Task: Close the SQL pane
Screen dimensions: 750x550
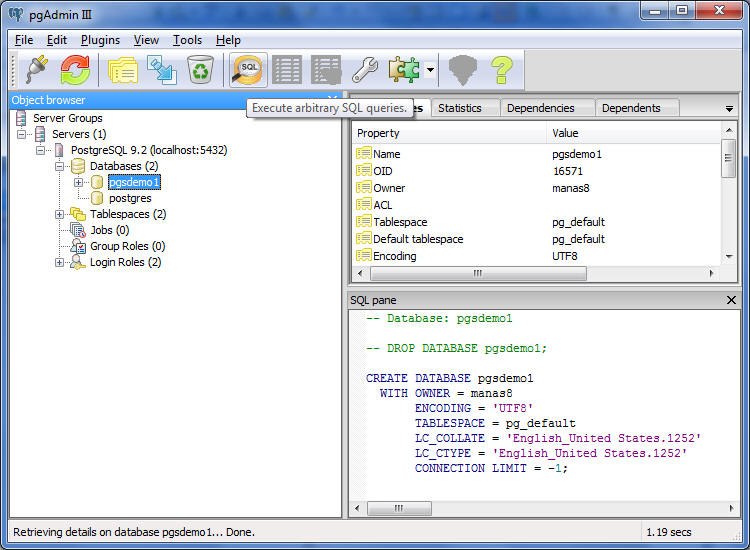Action: (731, 300)
